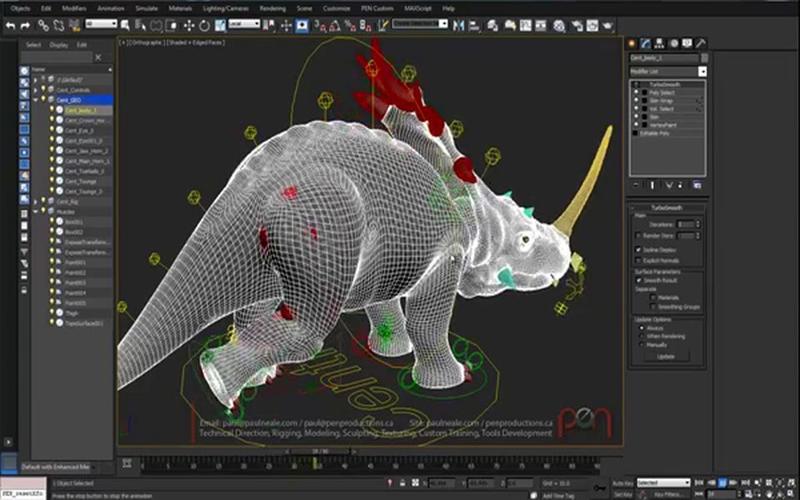Open scene explorer Select menu

(33, 45)
